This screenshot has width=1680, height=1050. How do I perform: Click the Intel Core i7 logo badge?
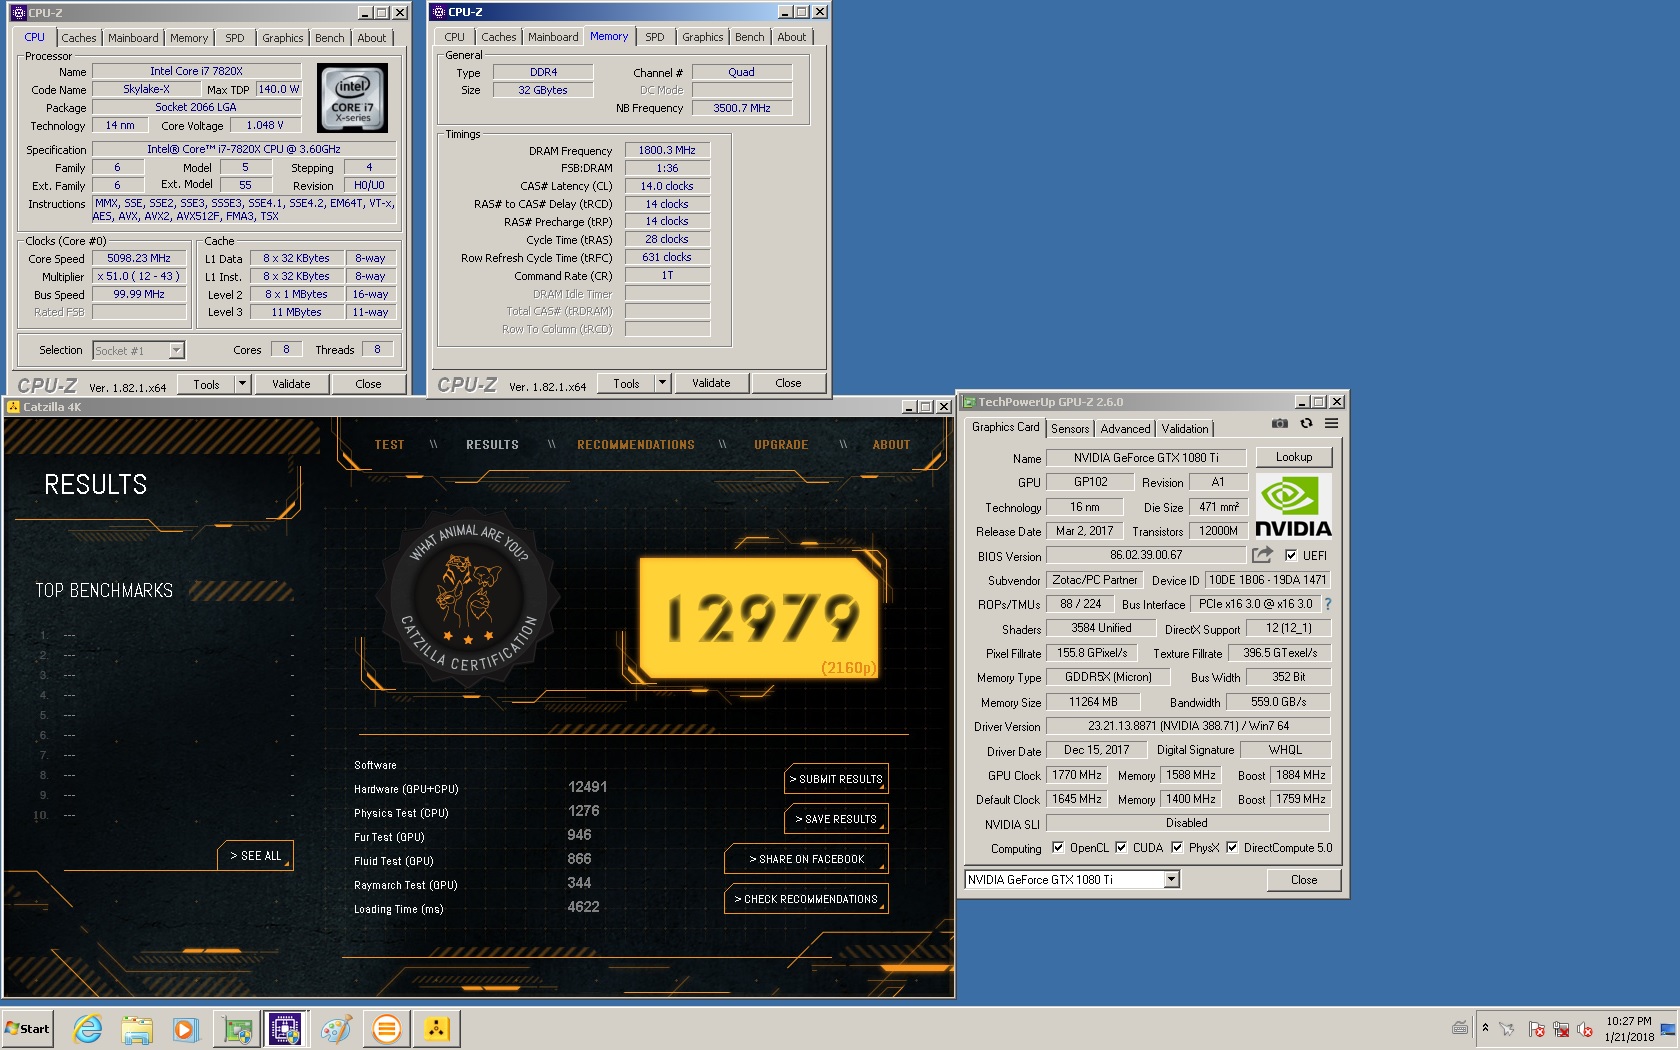(x=352, y=98)
